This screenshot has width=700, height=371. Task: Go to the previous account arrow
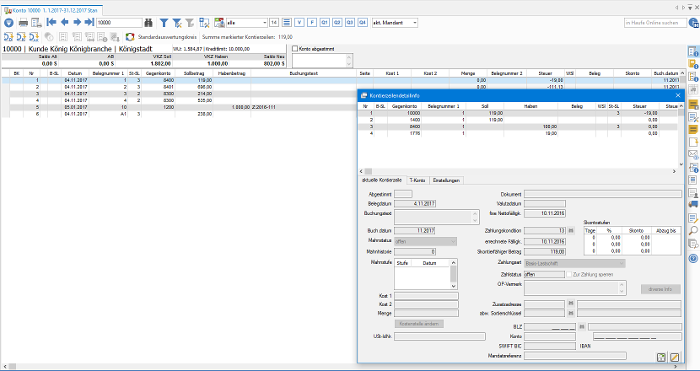pos(64,22)
